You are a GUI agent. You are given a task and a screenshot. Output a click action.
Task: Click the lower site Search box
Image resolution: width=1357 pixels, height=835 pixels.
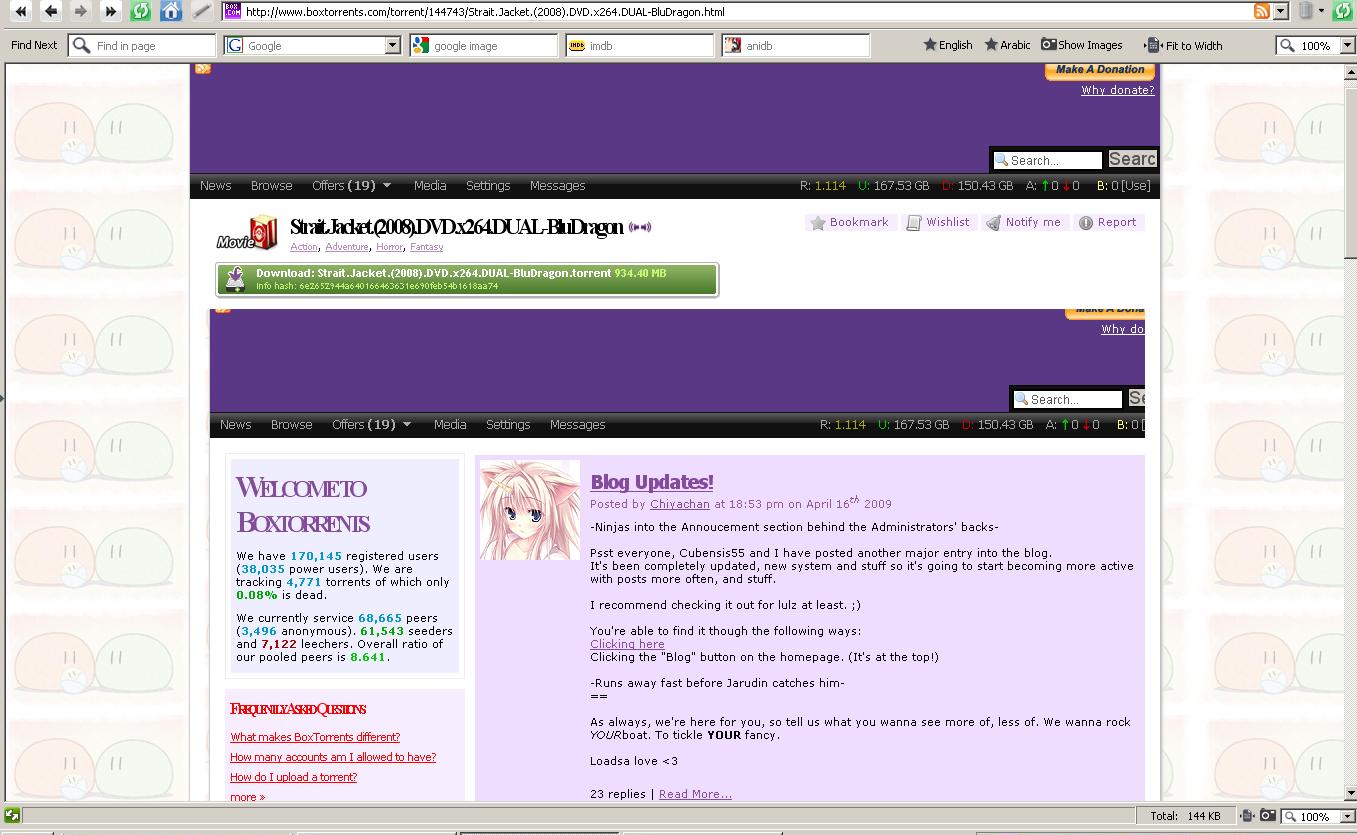(x=1067, y=399)
